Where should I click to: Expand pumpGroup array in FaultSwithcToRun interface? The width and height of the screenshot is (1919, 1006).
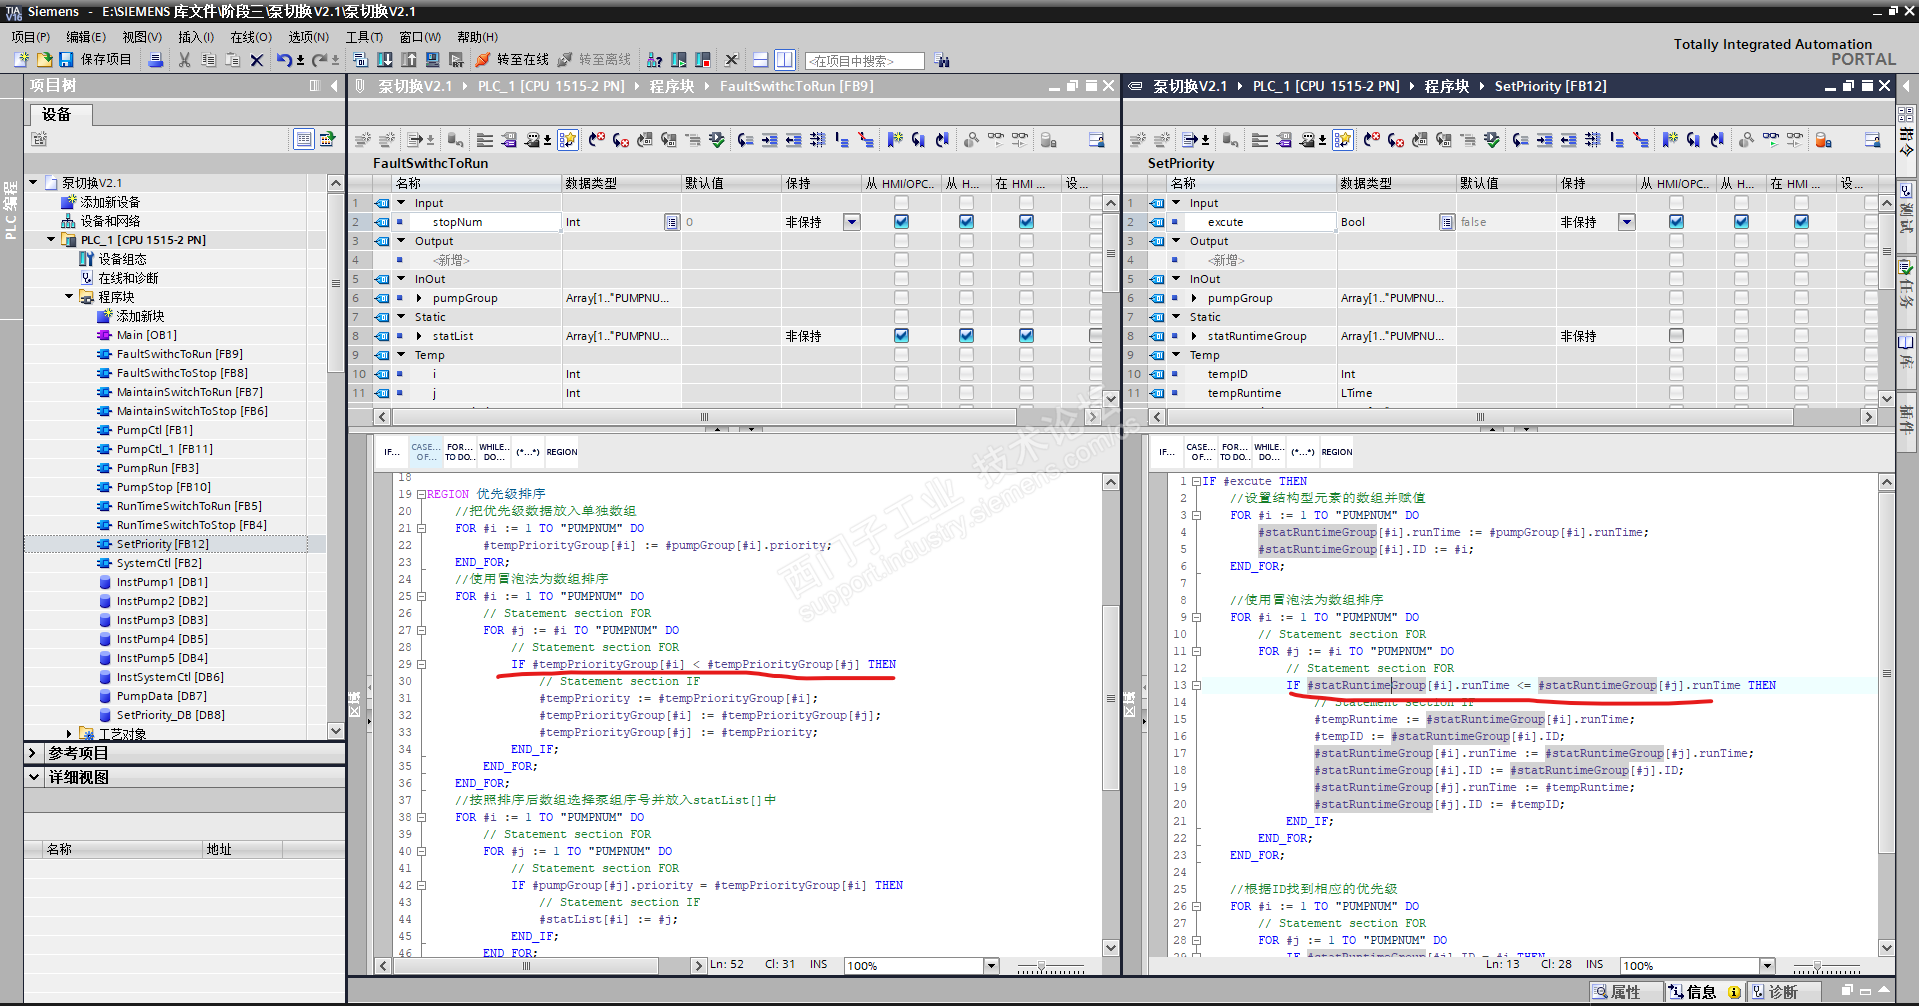419,298
